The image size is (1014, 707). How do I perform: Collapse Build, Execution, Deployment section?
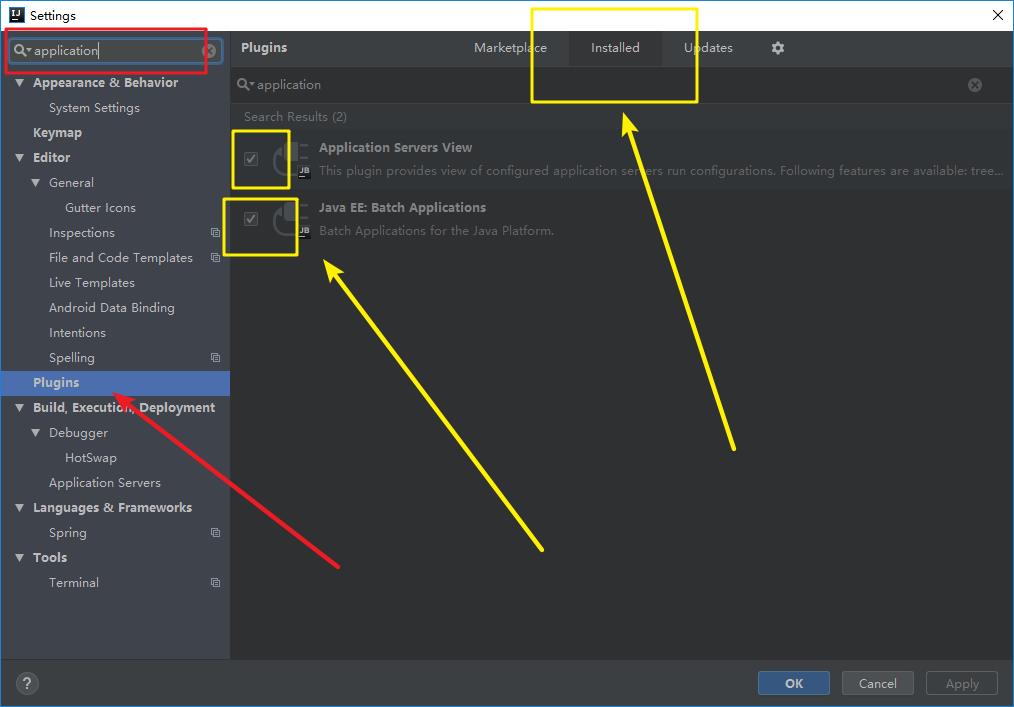pyautogui.click(x=19, y=408)
